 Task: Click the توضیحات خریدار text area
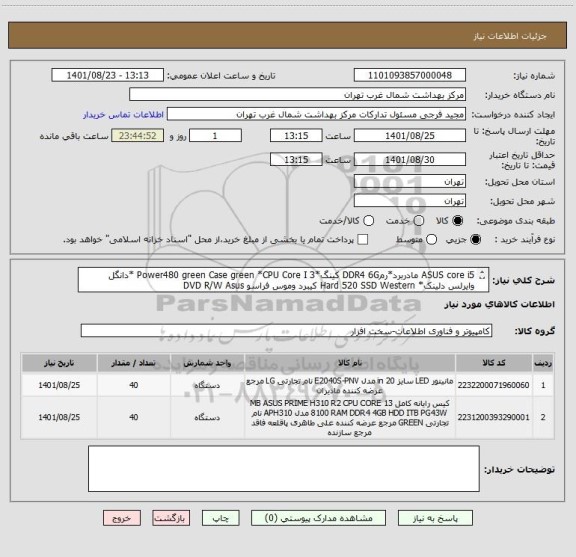click(284, 468)
